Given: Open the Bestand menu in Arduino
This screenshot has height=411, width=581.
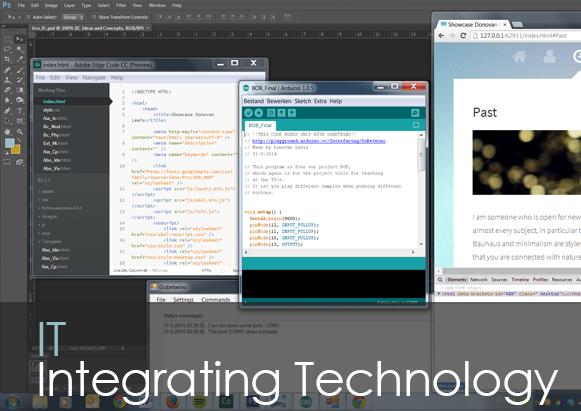Looking at the screenshot, I should click(x=254, y=101).
